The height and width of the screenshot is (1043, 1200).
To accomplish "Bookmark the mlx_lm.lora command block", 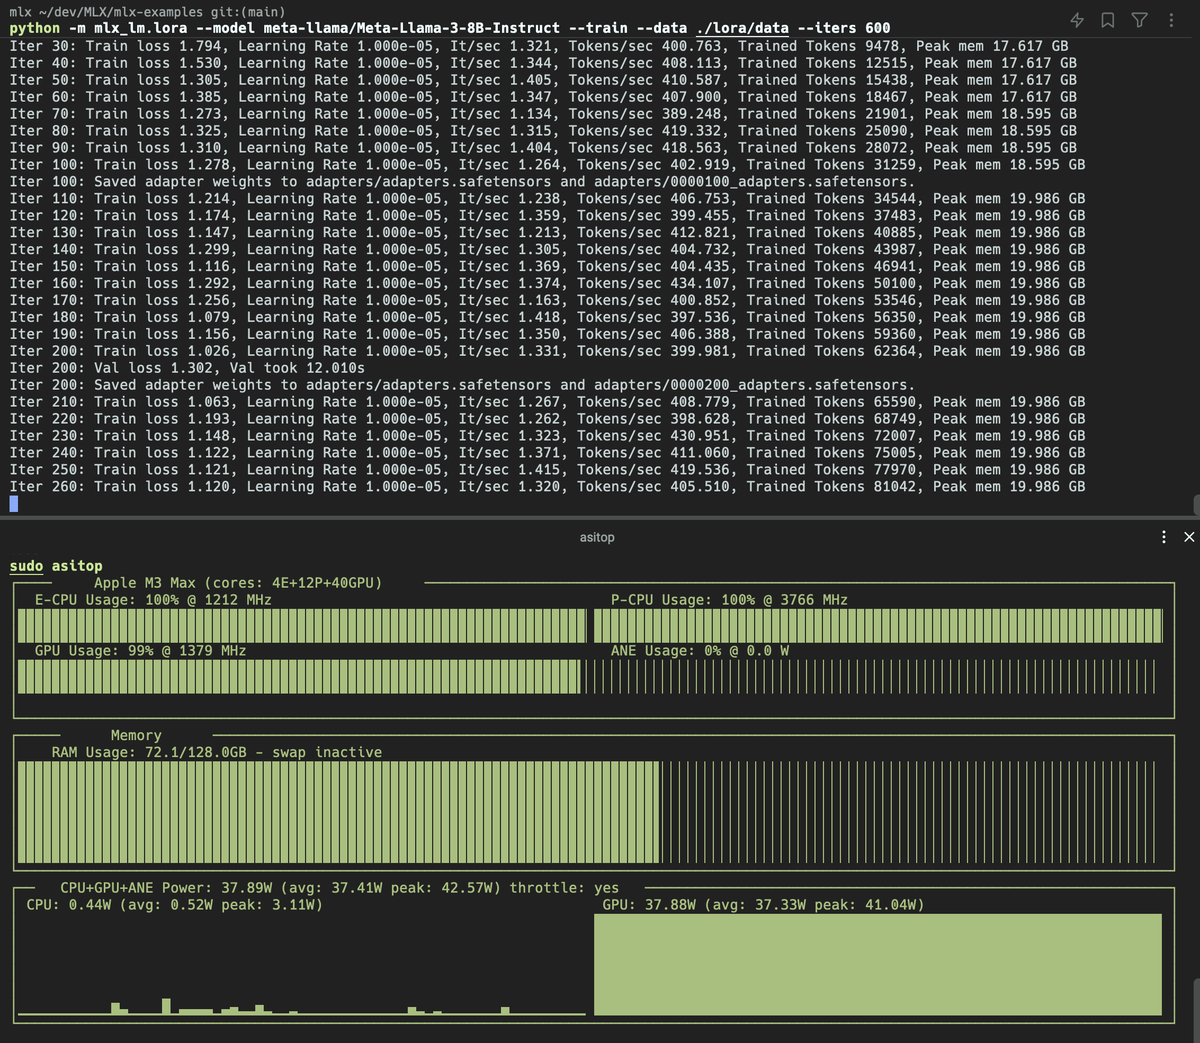I will 1108,20.
